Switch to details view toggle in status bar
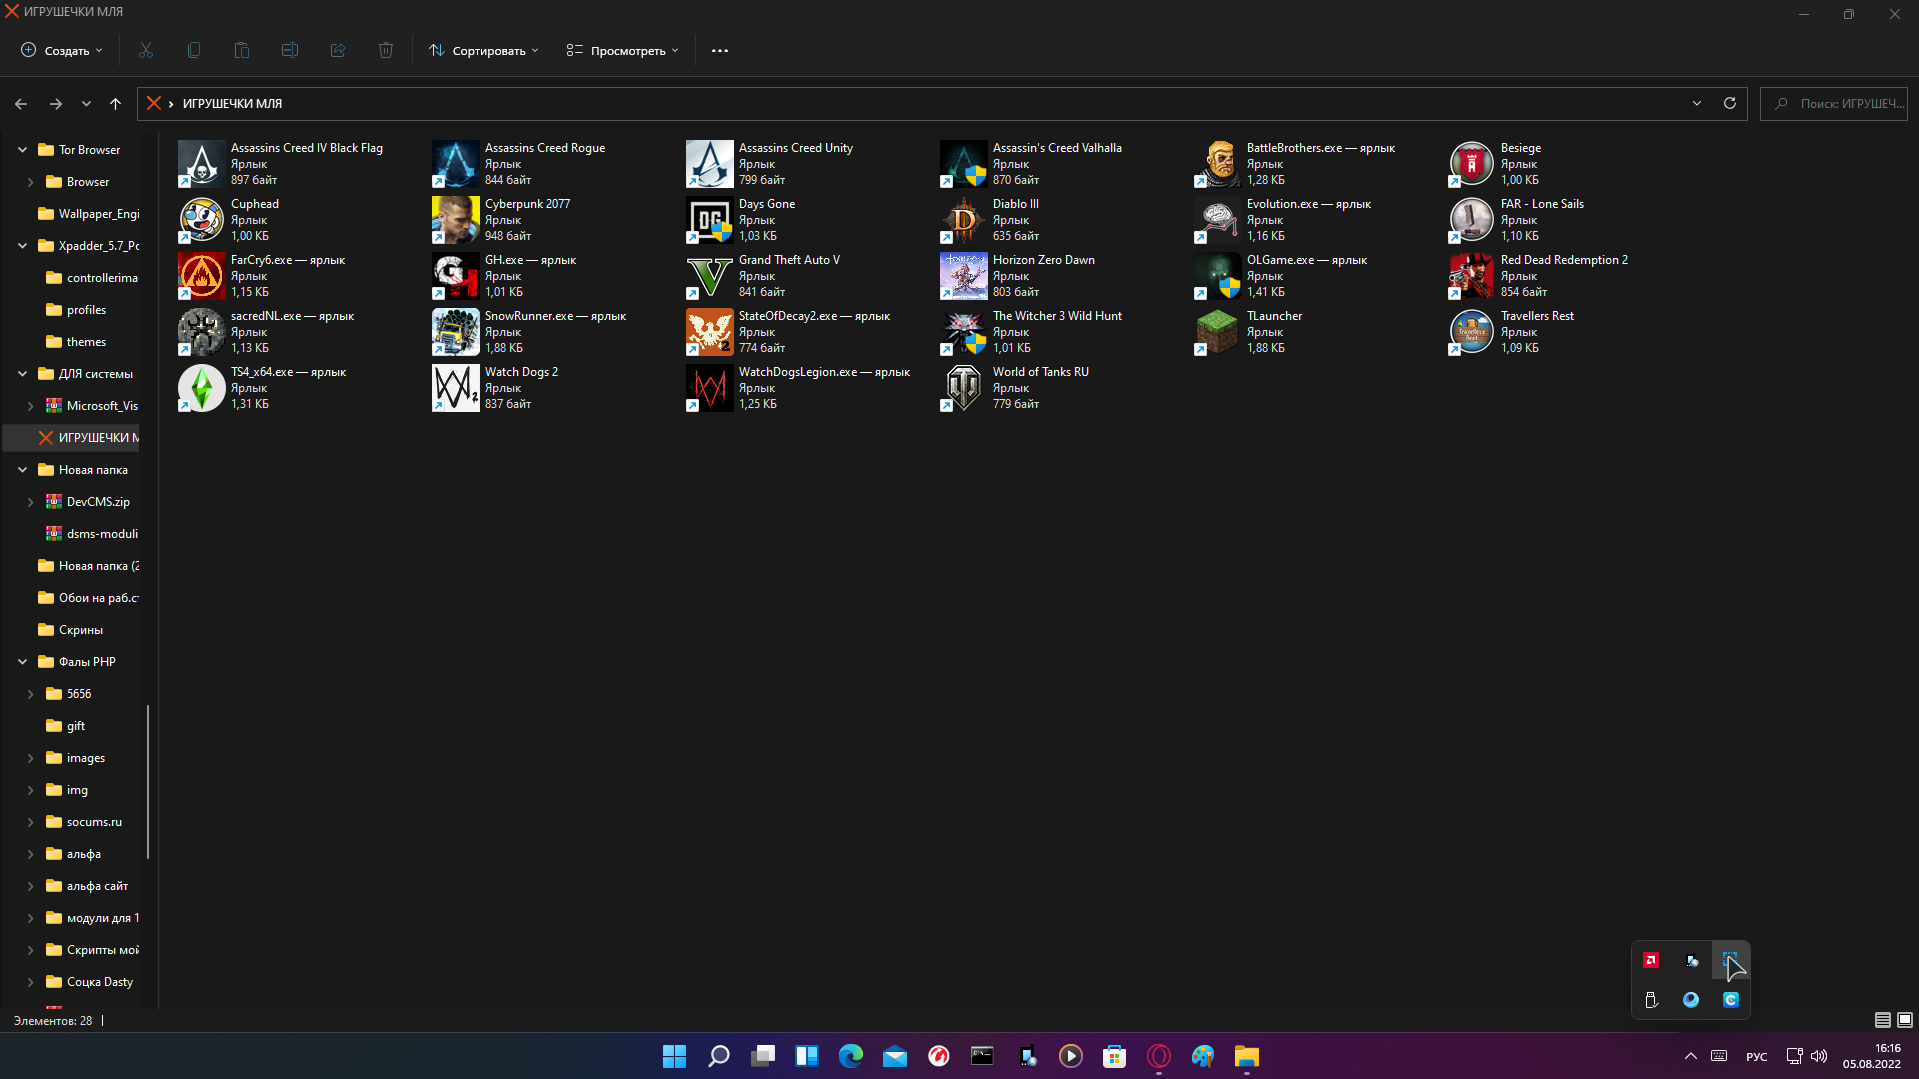This screenshot has width=1919, height=1079. coord(1882,1020)
